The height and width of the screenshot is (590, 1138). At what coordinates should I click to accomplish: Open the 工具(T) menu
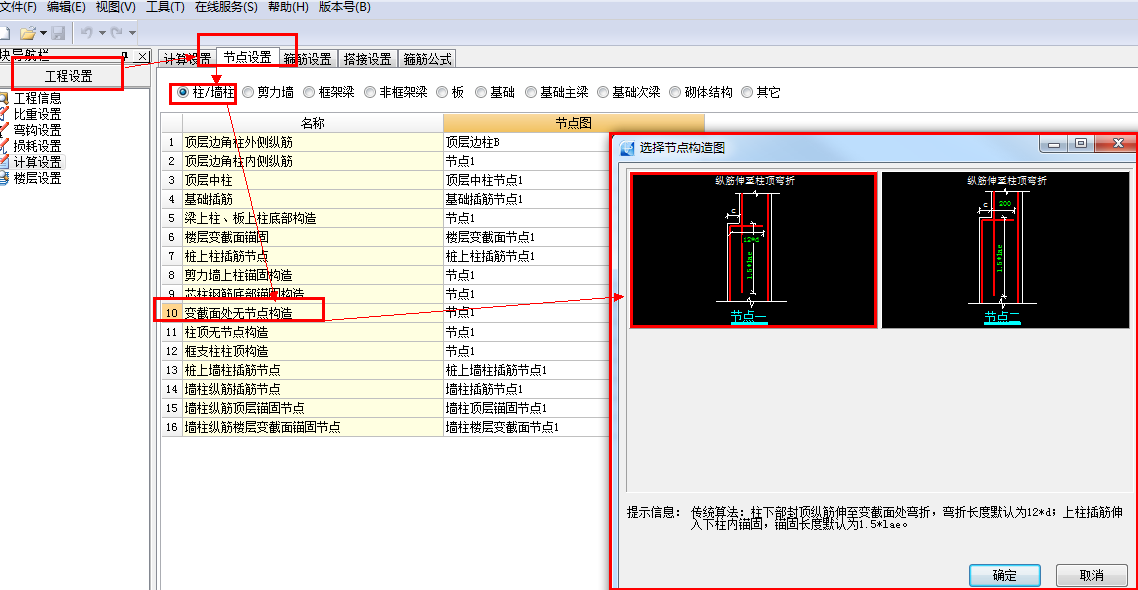(165, 7)
